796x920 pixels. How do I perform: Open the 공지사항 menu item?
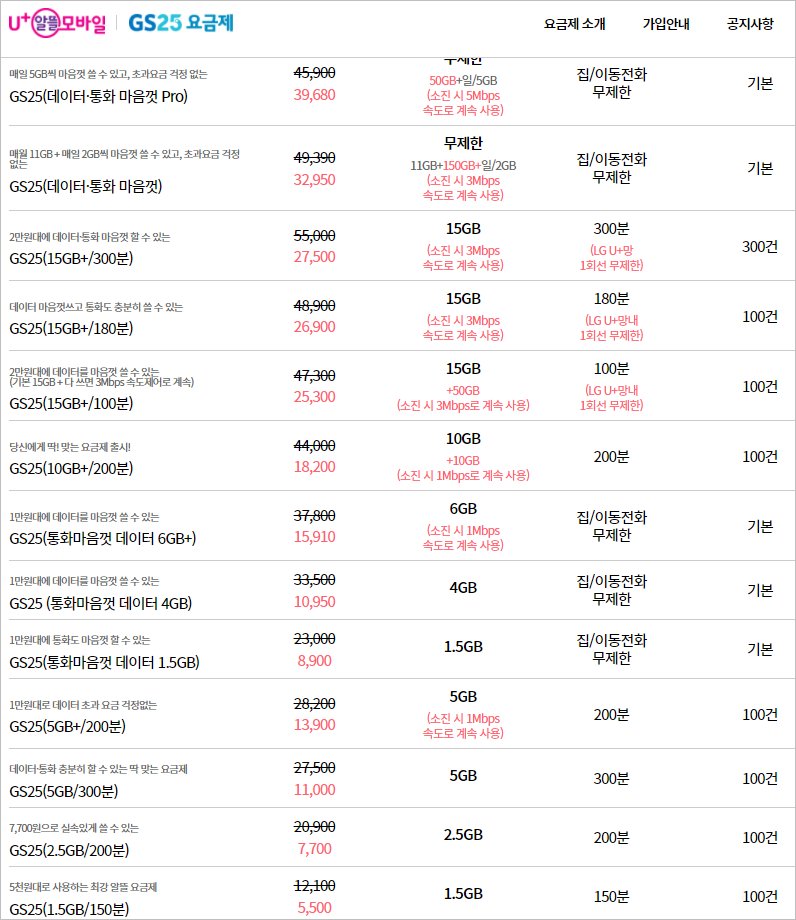click(750, 24)
